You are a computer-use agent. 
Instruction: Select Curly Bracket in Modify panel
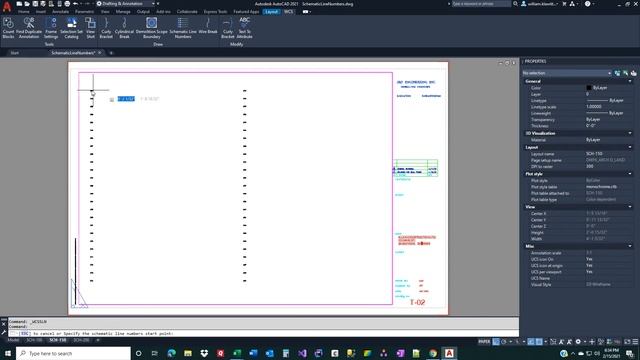(228, 28)
